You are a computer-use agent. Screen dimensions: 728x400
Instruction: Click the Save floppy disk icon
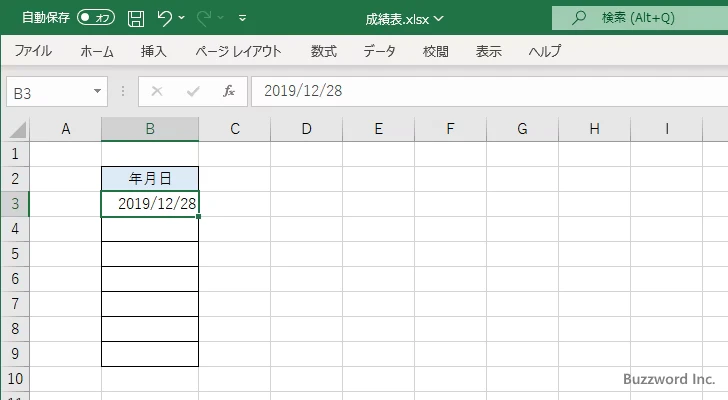point(136,18)
